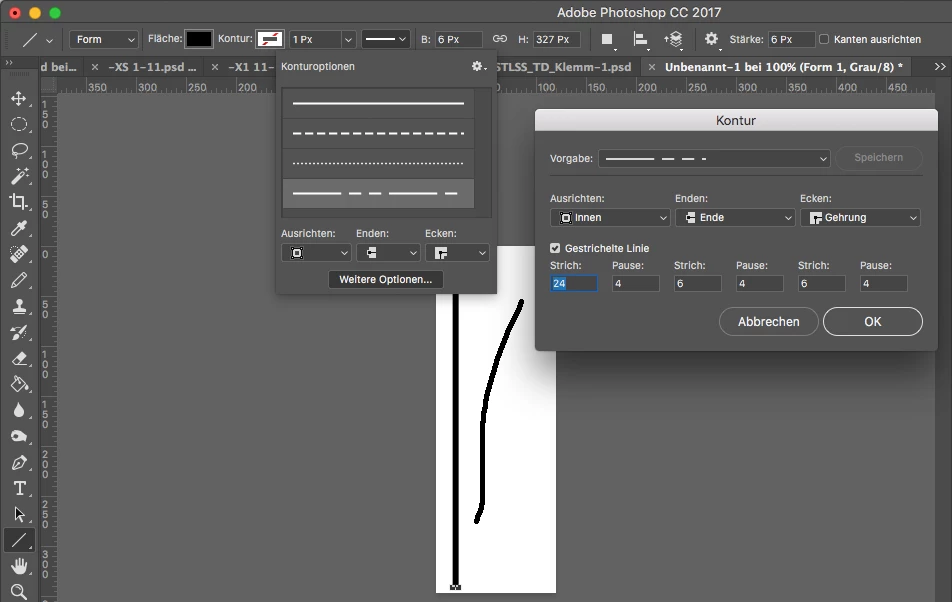Switch to -X1 11- document tab

pyautogui.click(x=251, y=67)
